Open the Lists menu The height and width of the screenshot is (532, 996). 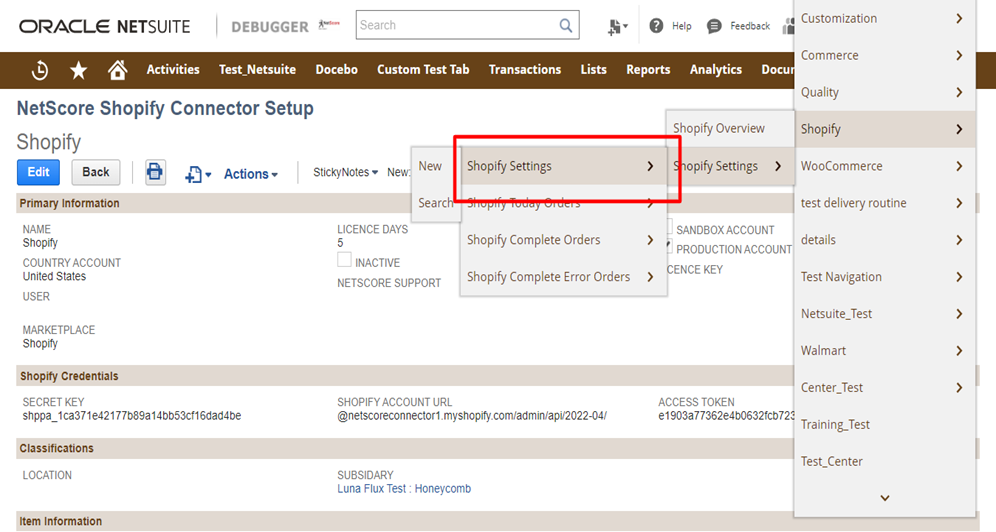pos(593,70)
